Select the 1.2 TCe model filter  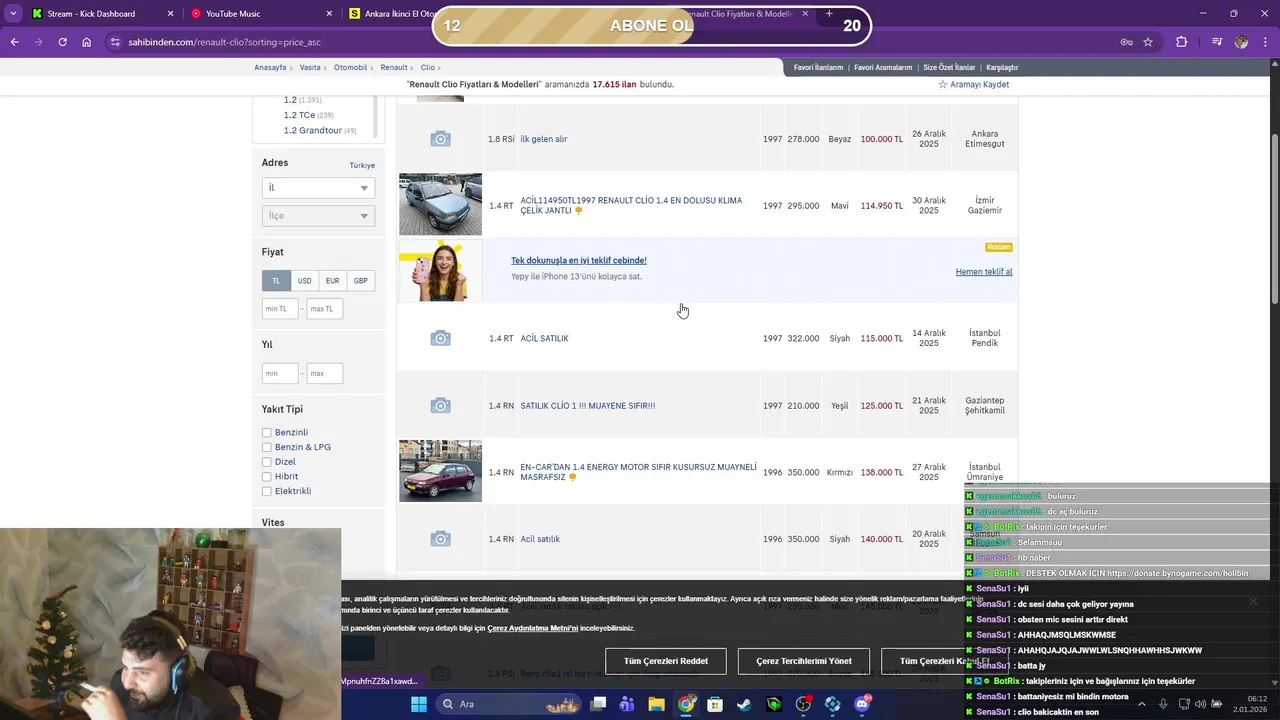click(x=299, y=115)
